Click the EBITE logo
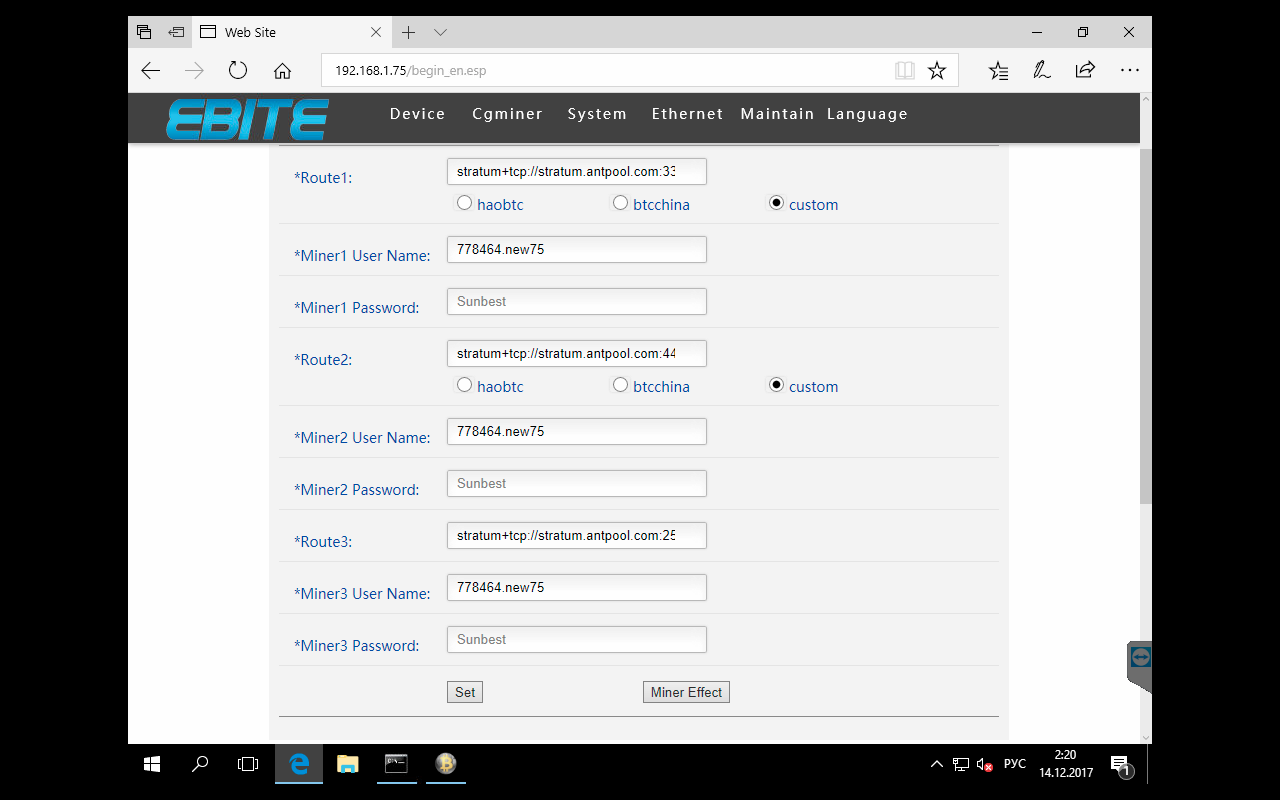Image resolution: width=1280 pixels, height=800 pixels. coord(247,119)
